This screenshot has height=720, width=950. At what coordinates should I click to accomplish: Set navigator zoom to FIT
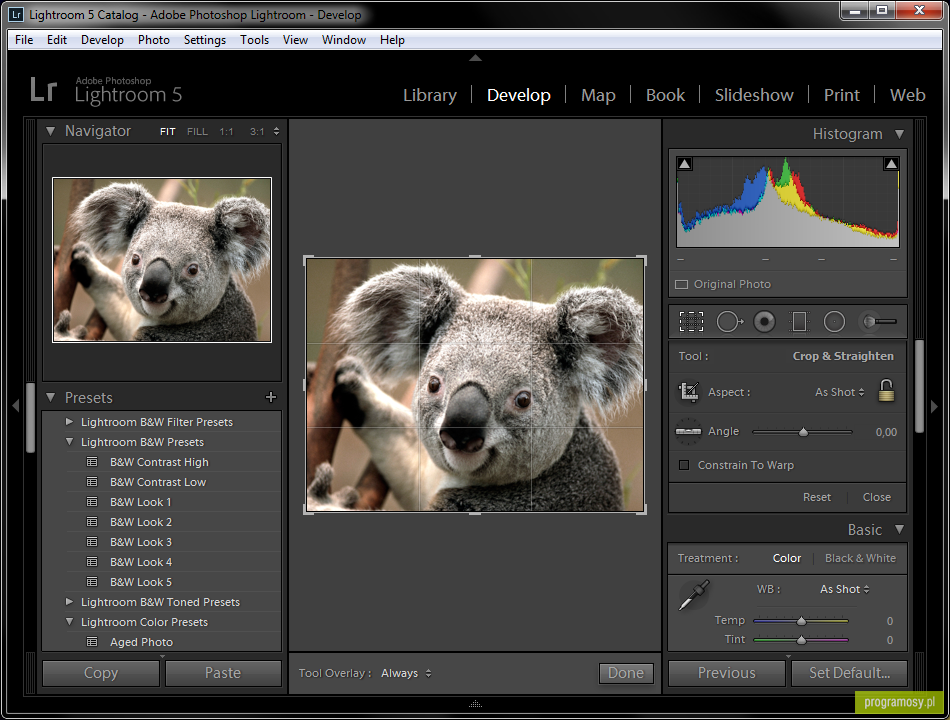coord(168,132)
